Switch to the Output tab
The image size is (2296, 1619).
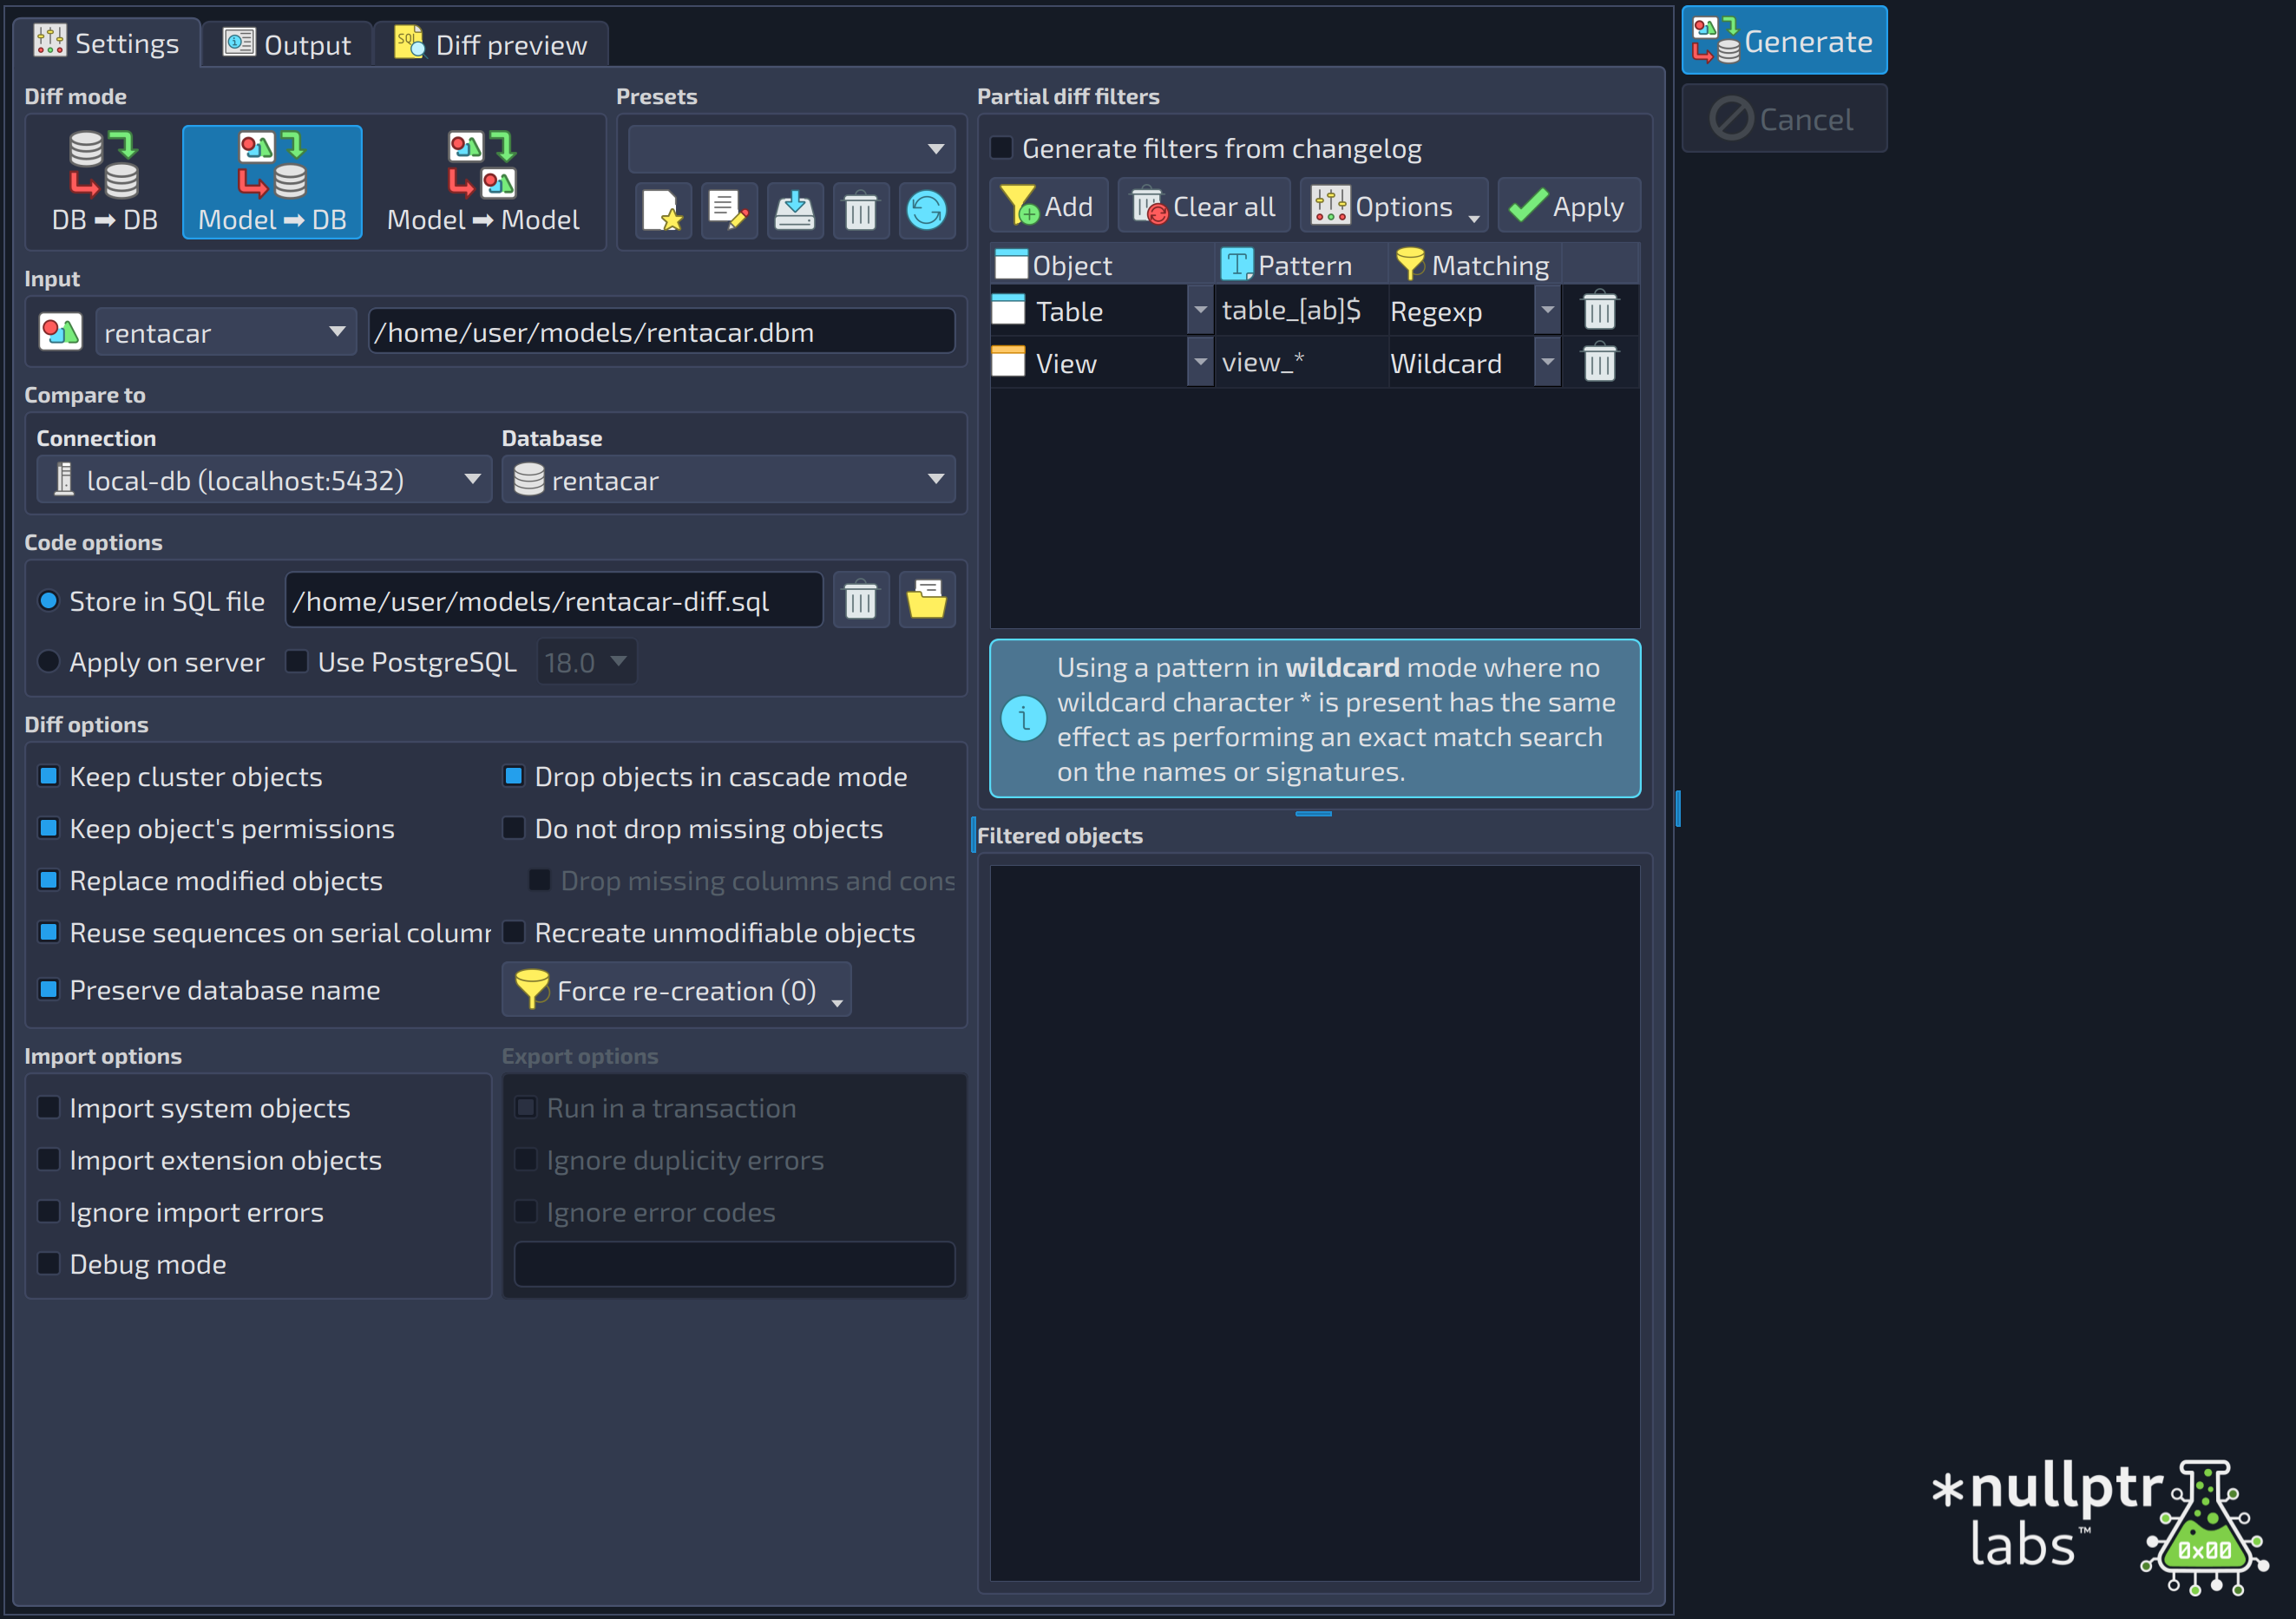click(x=287, y=44)
